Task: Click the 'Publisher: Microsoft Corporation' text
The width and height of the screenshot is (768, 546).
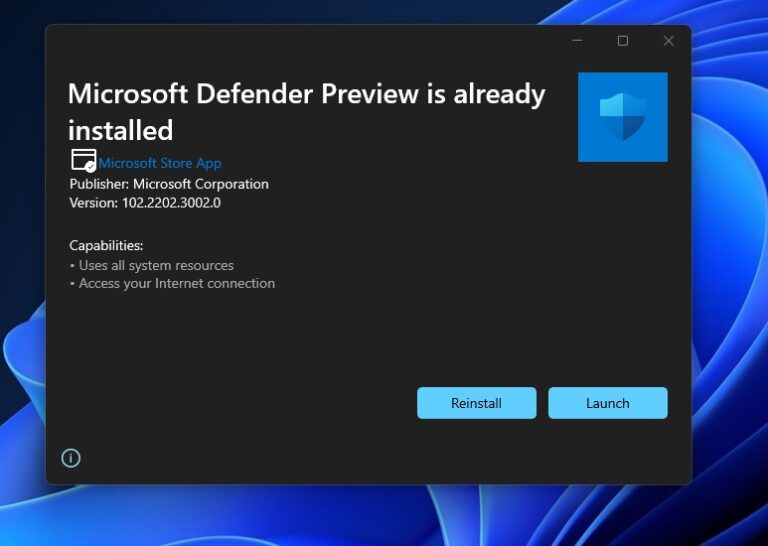Action: (x=169, y=184)
